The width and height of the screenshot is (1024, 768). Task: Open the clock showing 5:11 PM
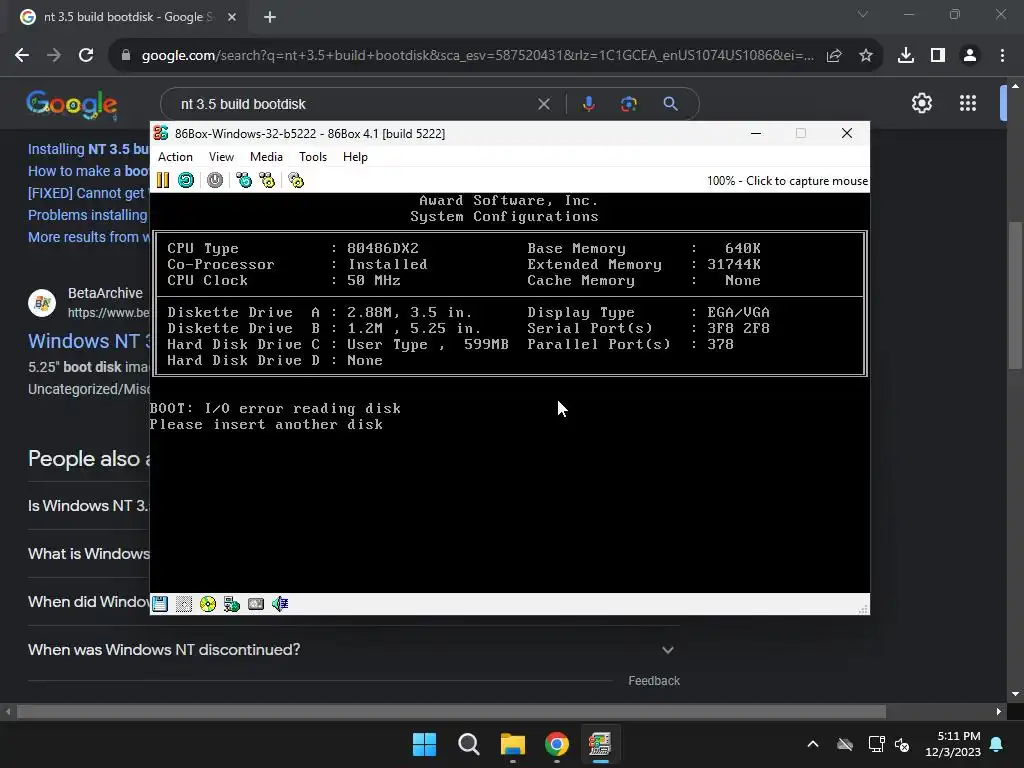pos(953,744)
